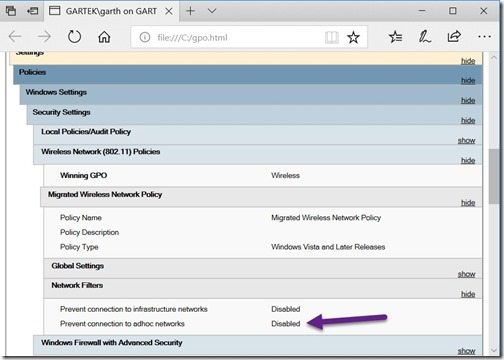Screen dimensions: 504x360
Task: Close the browser window
Action: pyautogui.click(x=484, y=11)
